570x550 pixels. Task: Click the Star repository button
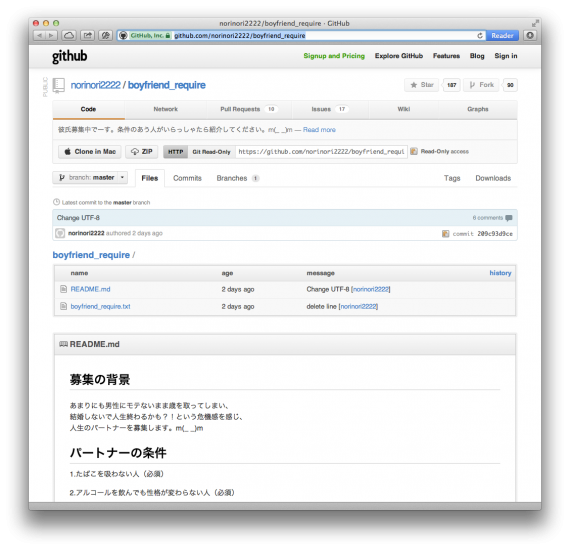[422, 85]
